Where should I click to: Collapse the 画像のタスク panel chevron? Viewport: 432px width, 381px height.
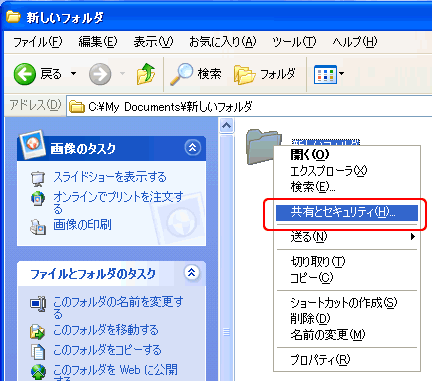(x=193, y=147)
